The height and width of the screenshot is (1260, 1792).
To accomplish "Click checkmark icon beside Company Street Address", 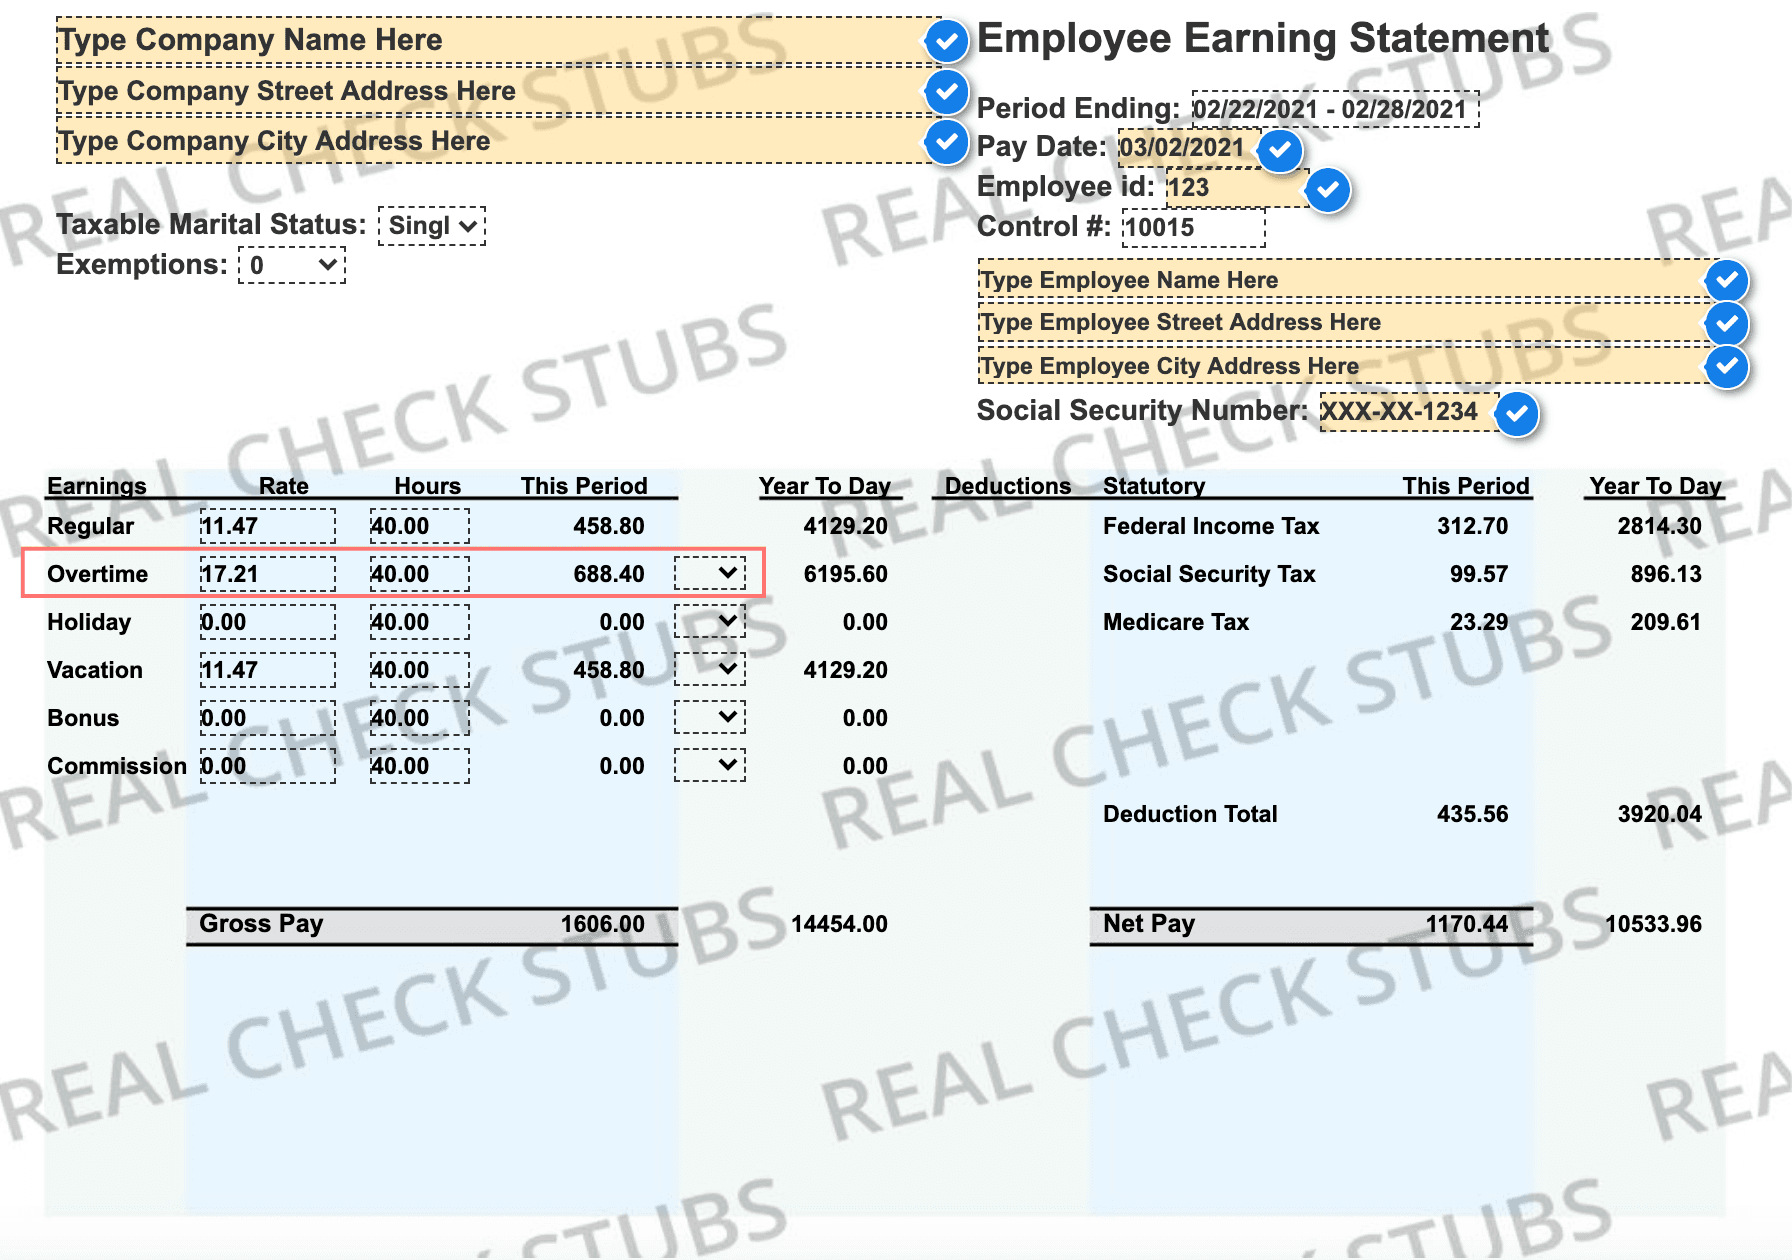I will (x=946, y=92).
